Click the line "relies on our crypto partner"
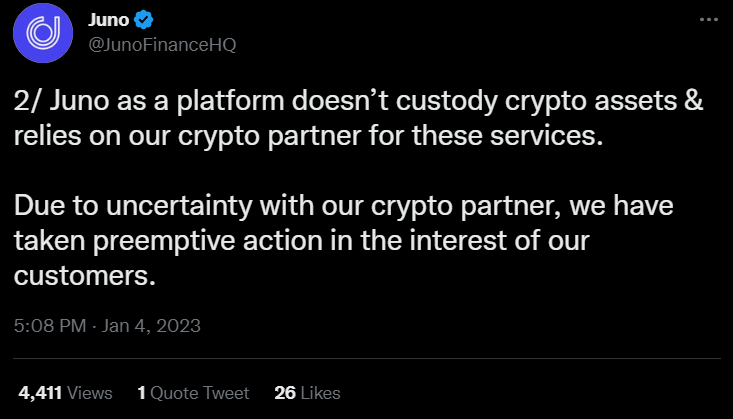Viewport: 733px width, 419px height. pyautogui.click(x=310, y=136)
